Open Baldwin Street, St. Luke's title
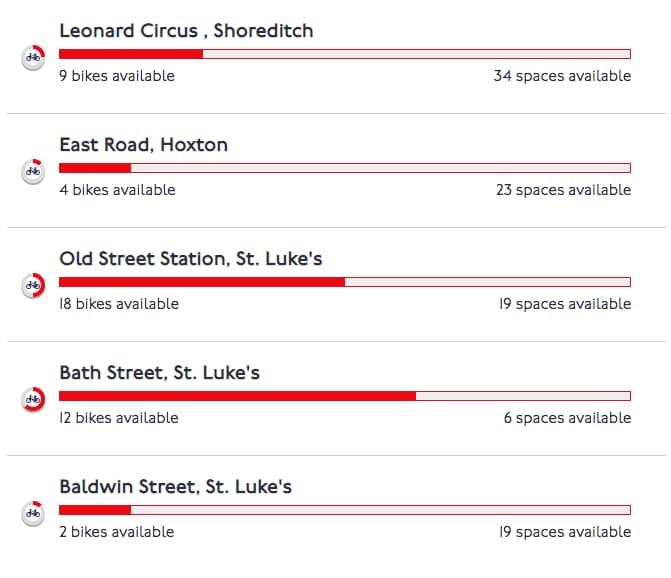Viewport: 671px width, 578px height. coord(175,487)
